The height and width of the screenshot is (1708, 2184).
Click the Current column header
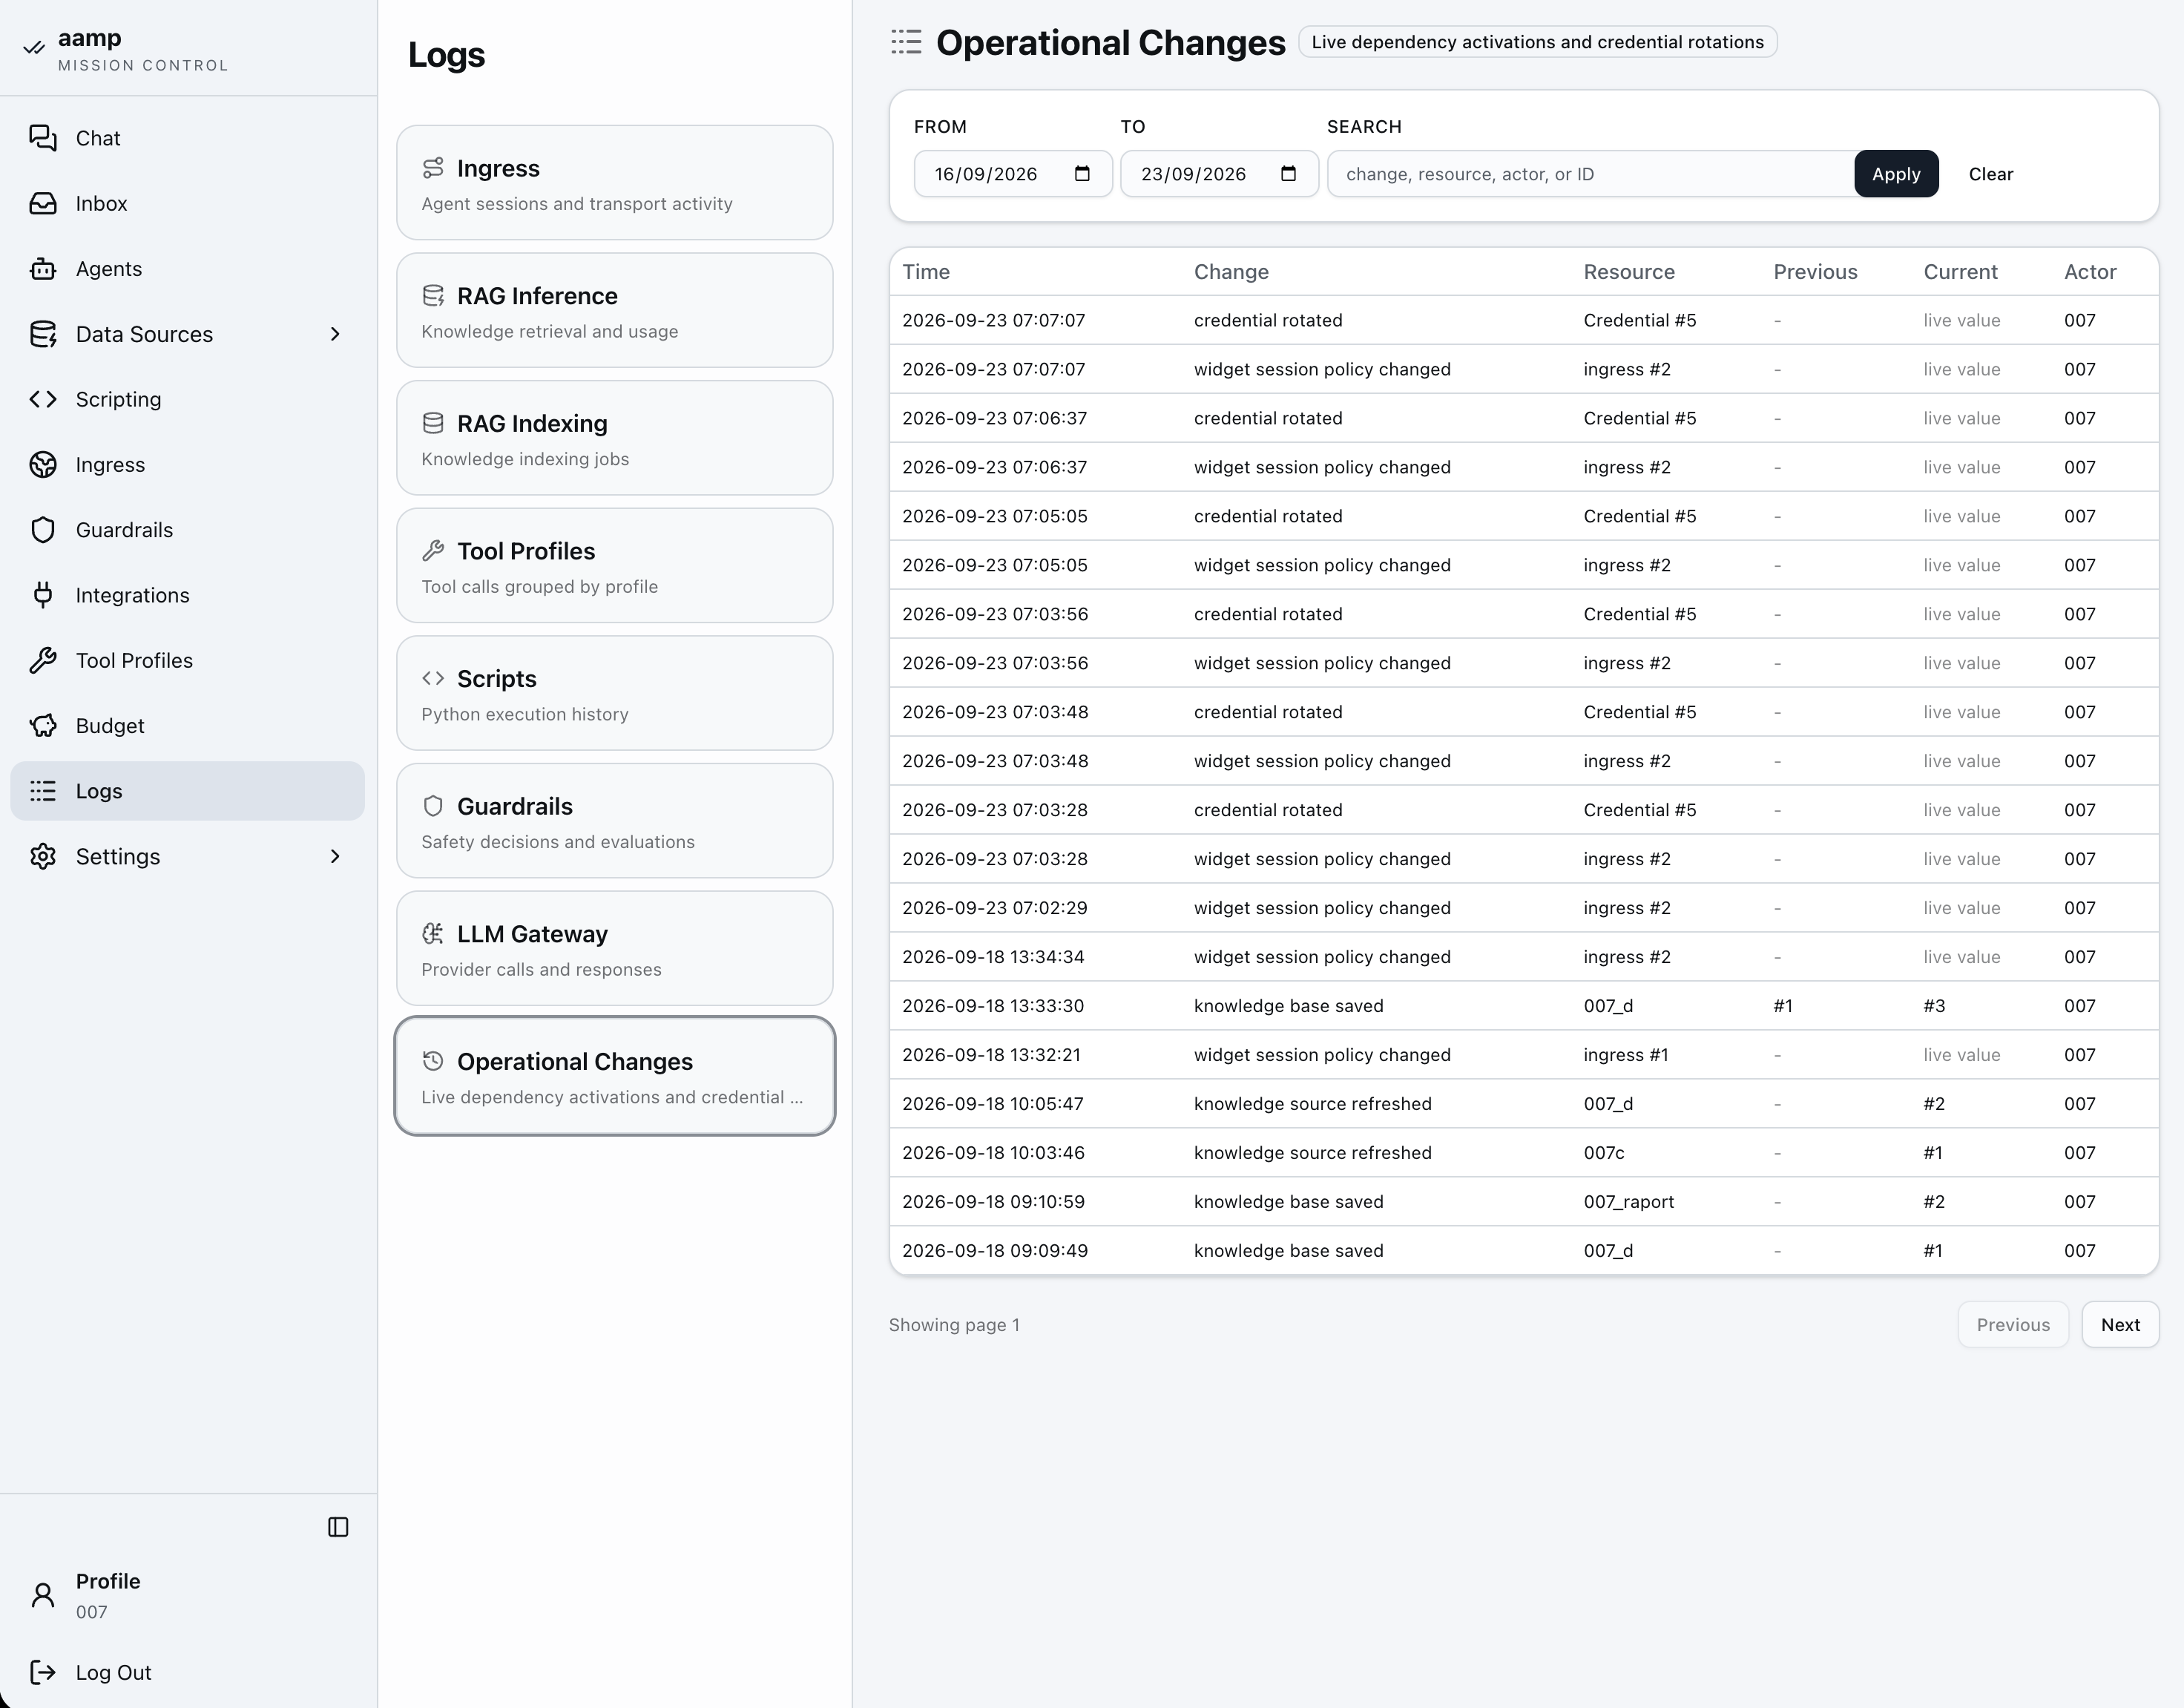pyautogui.click(x=1960, y=272)
